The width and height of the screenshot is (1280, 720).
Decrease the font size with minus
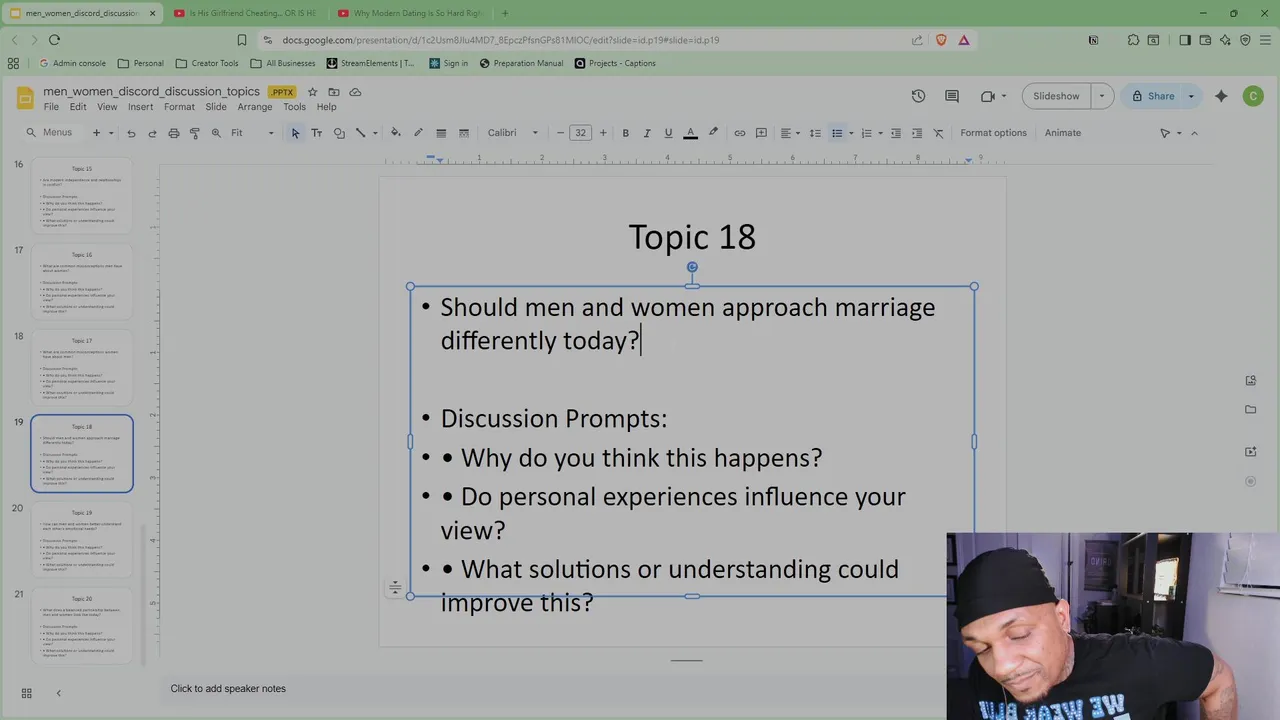pos(560,133)
